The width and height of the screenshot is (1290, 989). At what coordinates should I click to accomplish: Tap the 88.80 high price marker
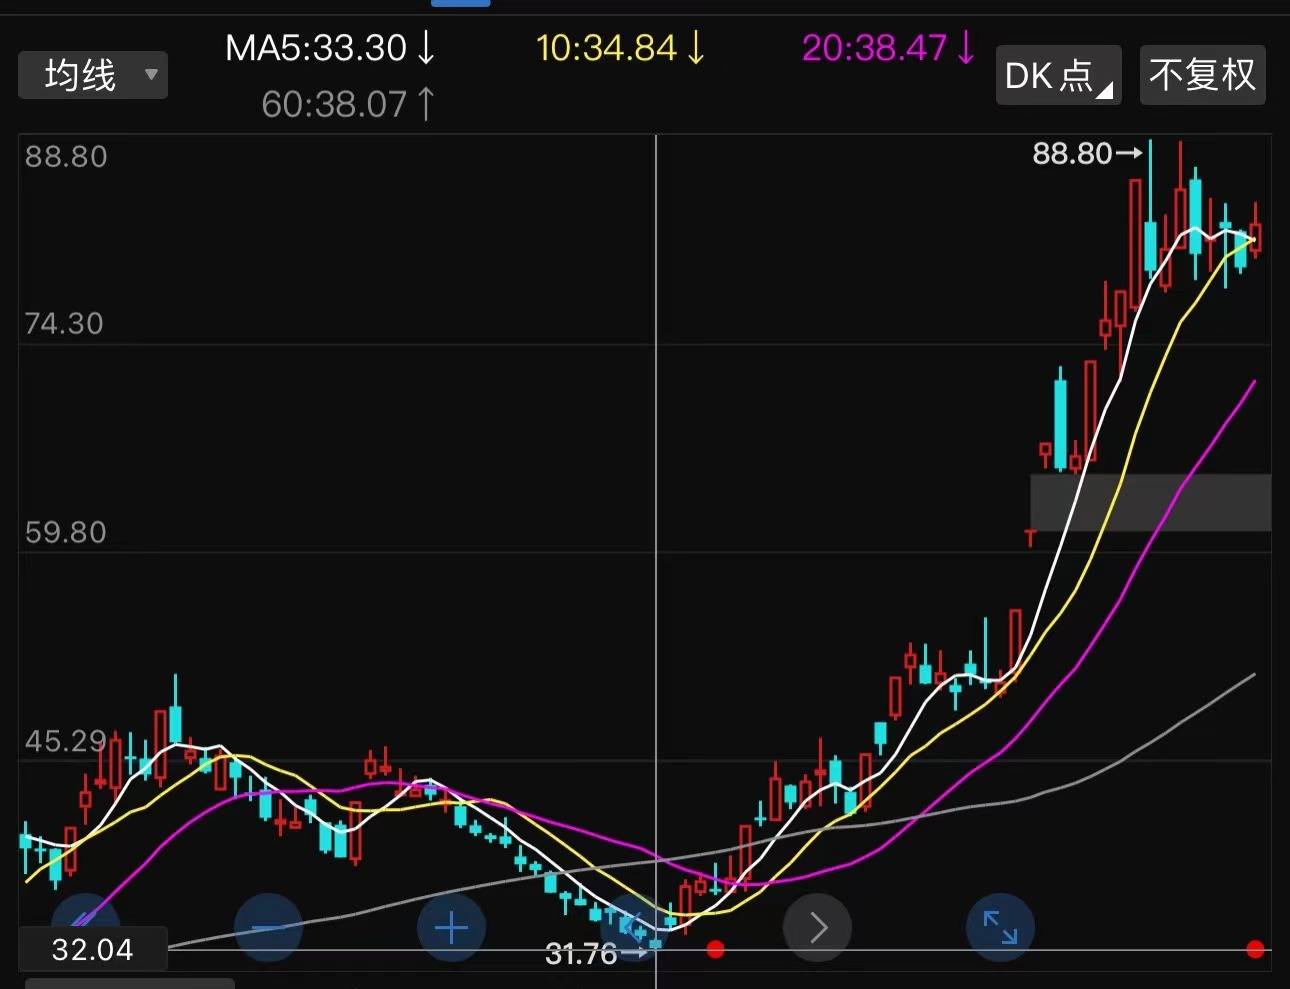point(1087,153)
